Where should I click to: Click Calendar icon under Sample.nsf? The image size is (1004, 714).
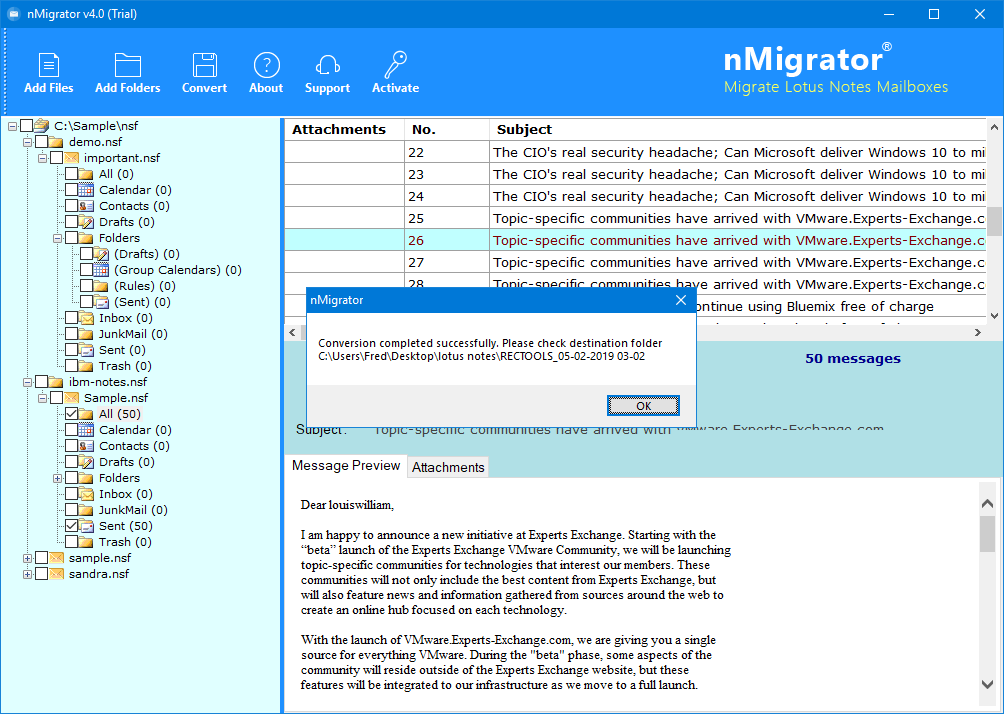[86, 430]
